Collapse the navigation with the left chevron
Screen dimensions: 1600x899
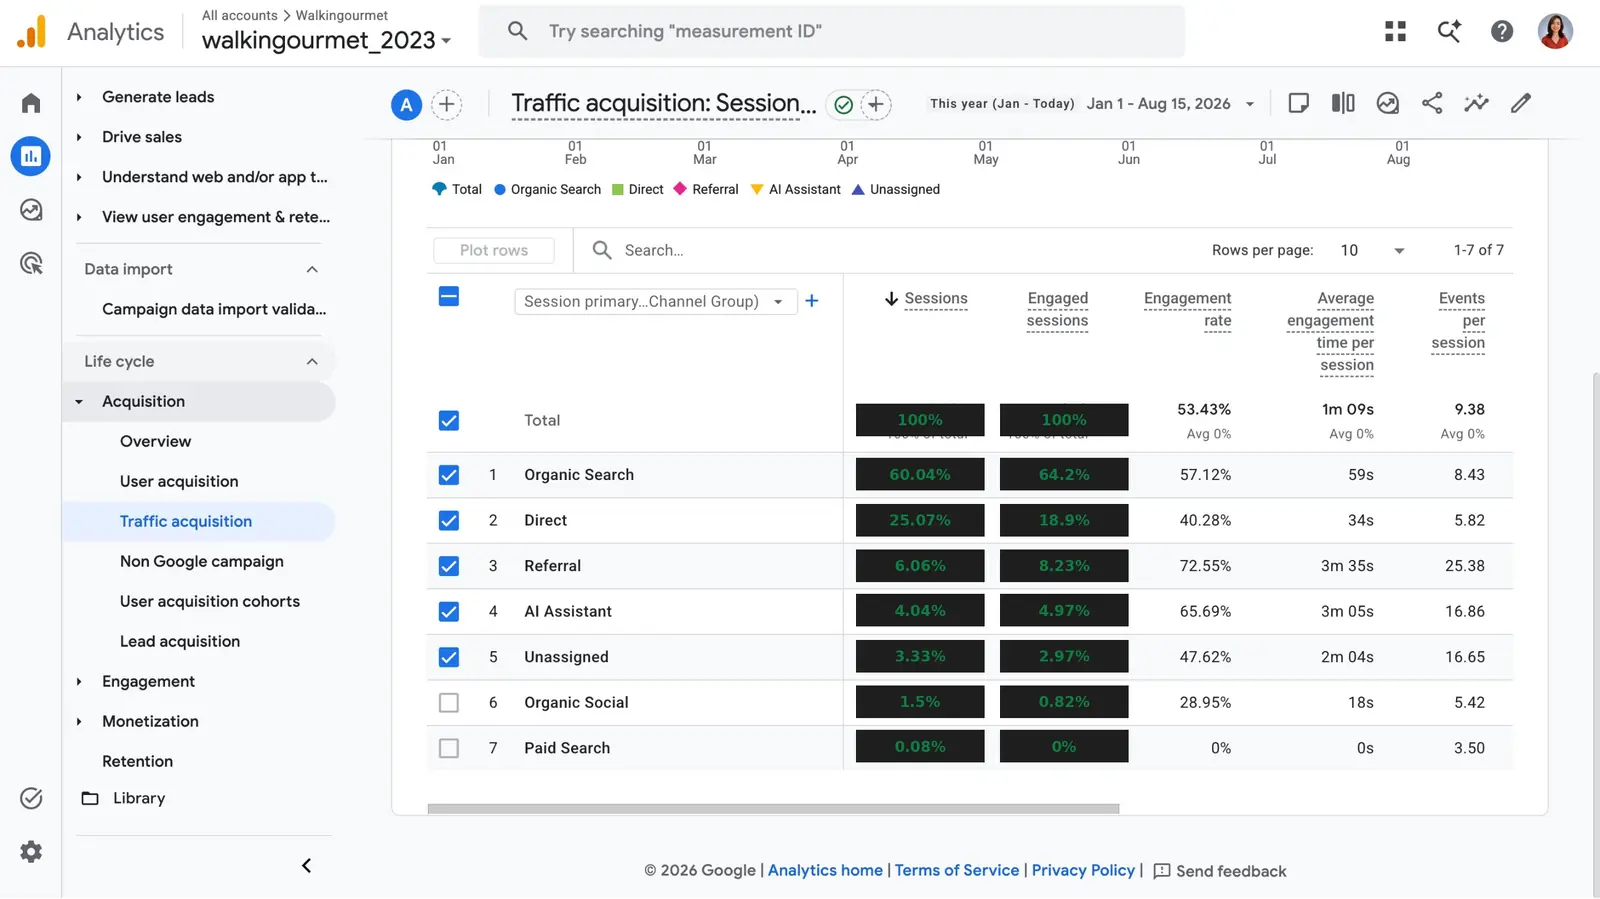pyautogui.click(x=307, y=866)
